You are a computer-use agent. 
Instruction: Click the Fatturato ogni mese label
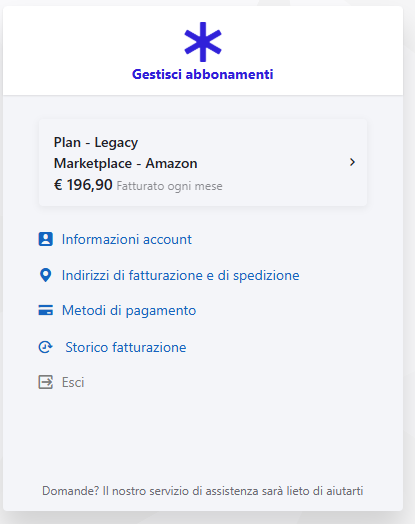pyautogui.click(x=169, y=186)
